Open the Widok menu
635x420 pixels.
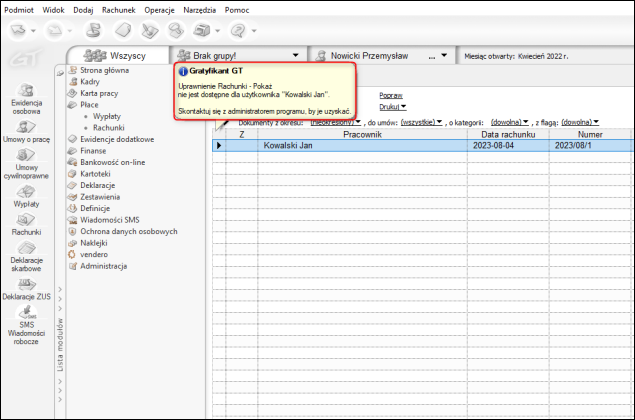click(x=53, y=10)
